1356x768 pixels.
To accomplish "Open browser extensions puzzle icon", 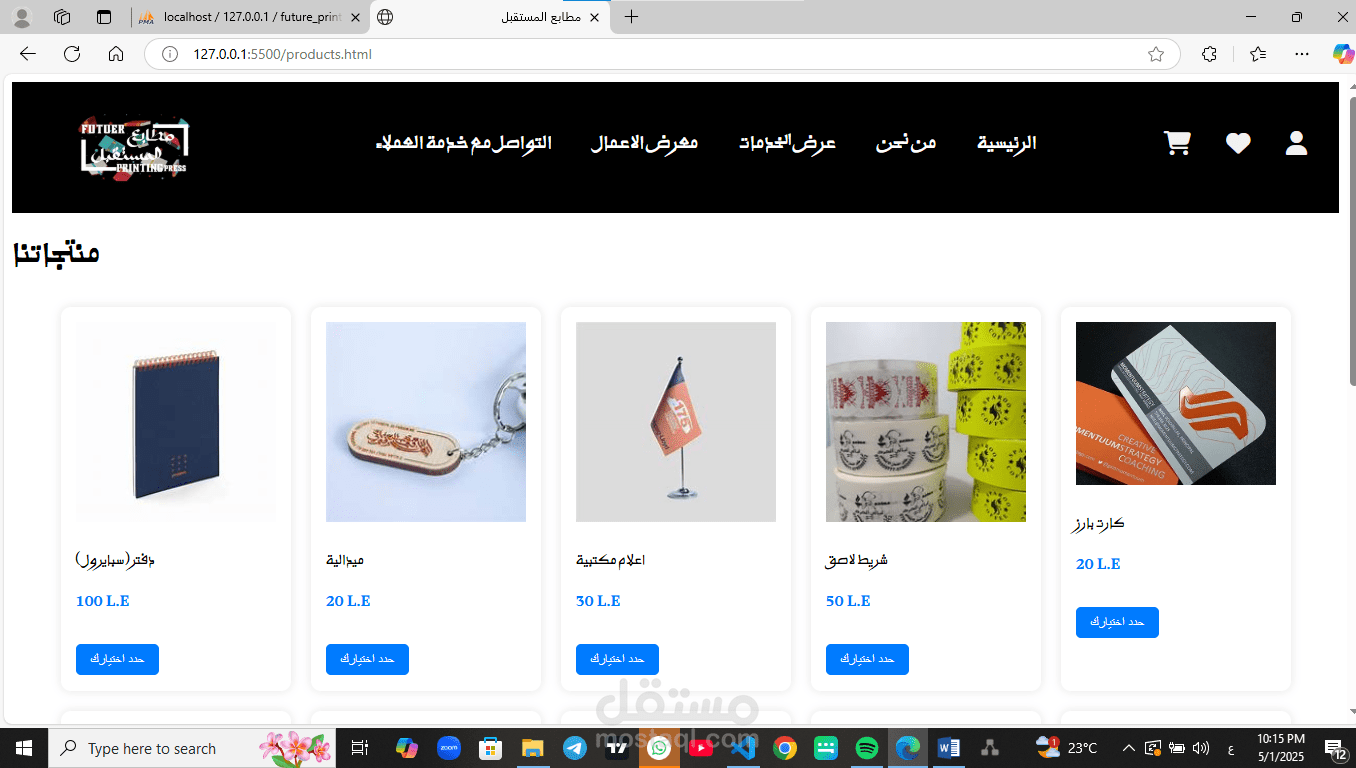I will 1209,54.
